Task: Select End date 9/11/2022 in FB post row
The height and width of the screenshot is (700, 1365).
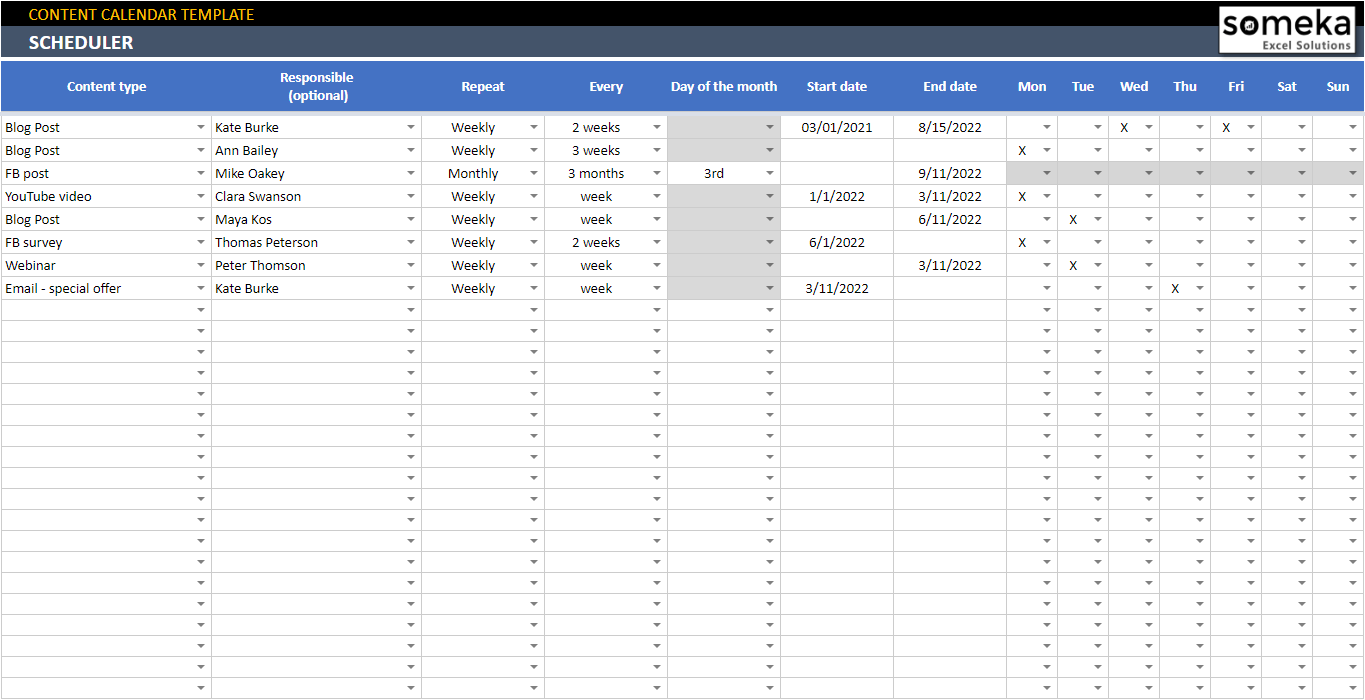Action: click(x=950, y=174)
